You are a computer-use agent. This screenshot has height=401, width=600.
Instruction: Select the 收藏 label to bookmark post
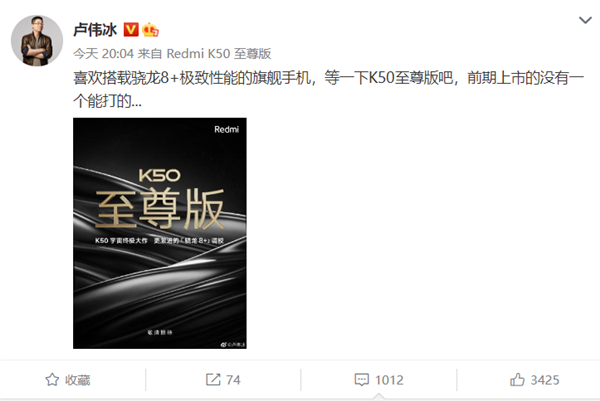[x=78, y=380]
